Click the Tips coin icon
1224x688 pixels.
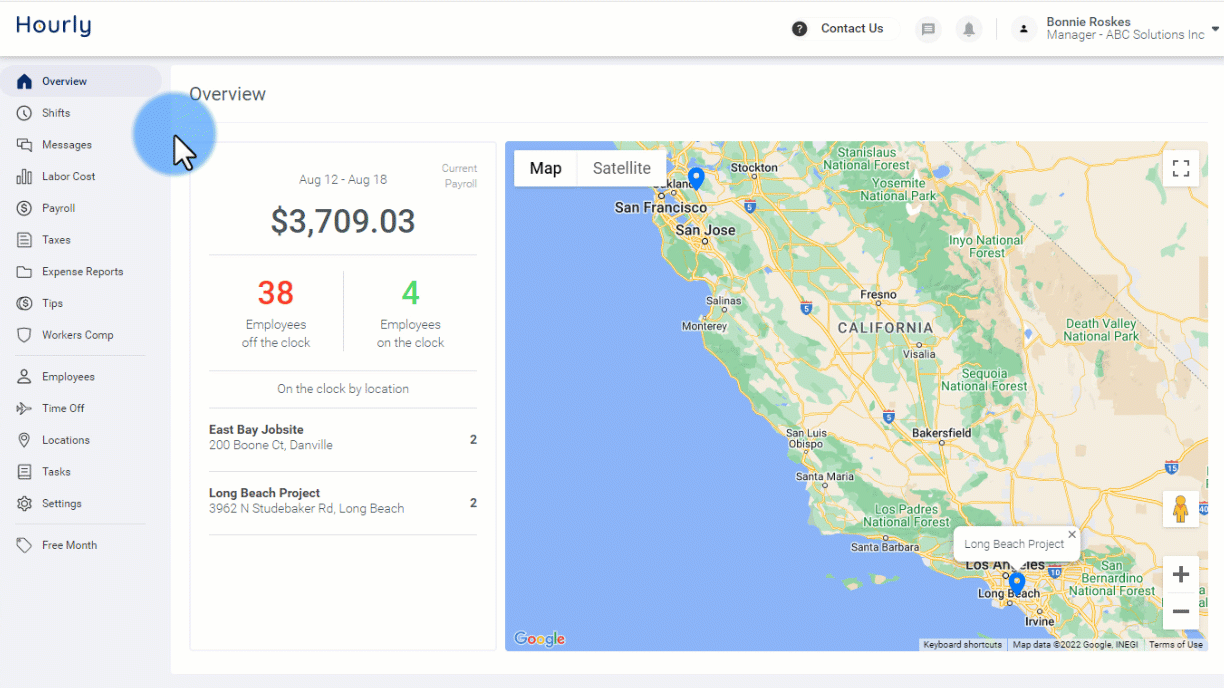click(25, 303)
